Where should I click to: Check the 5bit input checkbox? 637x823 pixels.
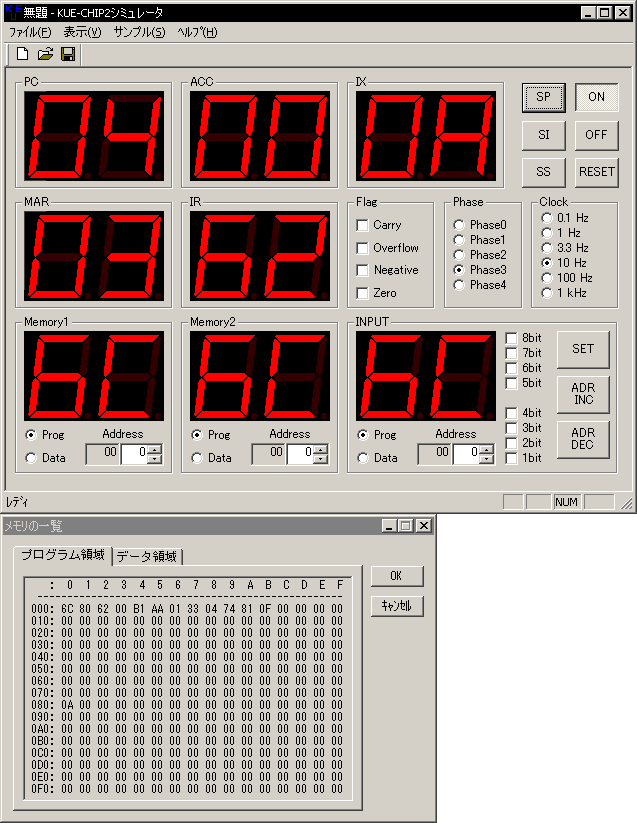(x=511, y=383)
